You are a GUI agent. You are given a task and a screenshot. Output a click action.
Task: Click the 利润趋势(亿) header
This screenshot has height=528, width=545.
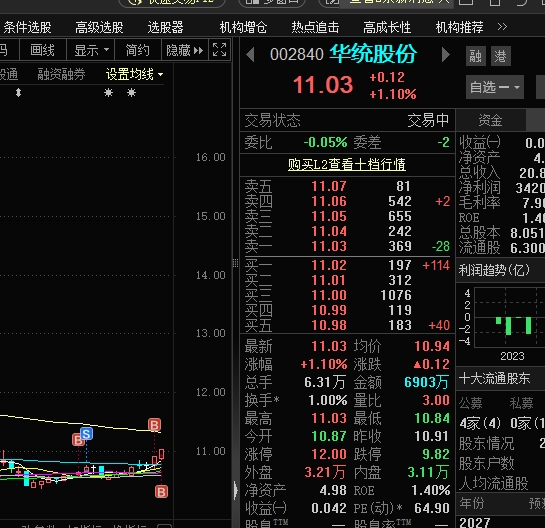[x=494, y=270]
